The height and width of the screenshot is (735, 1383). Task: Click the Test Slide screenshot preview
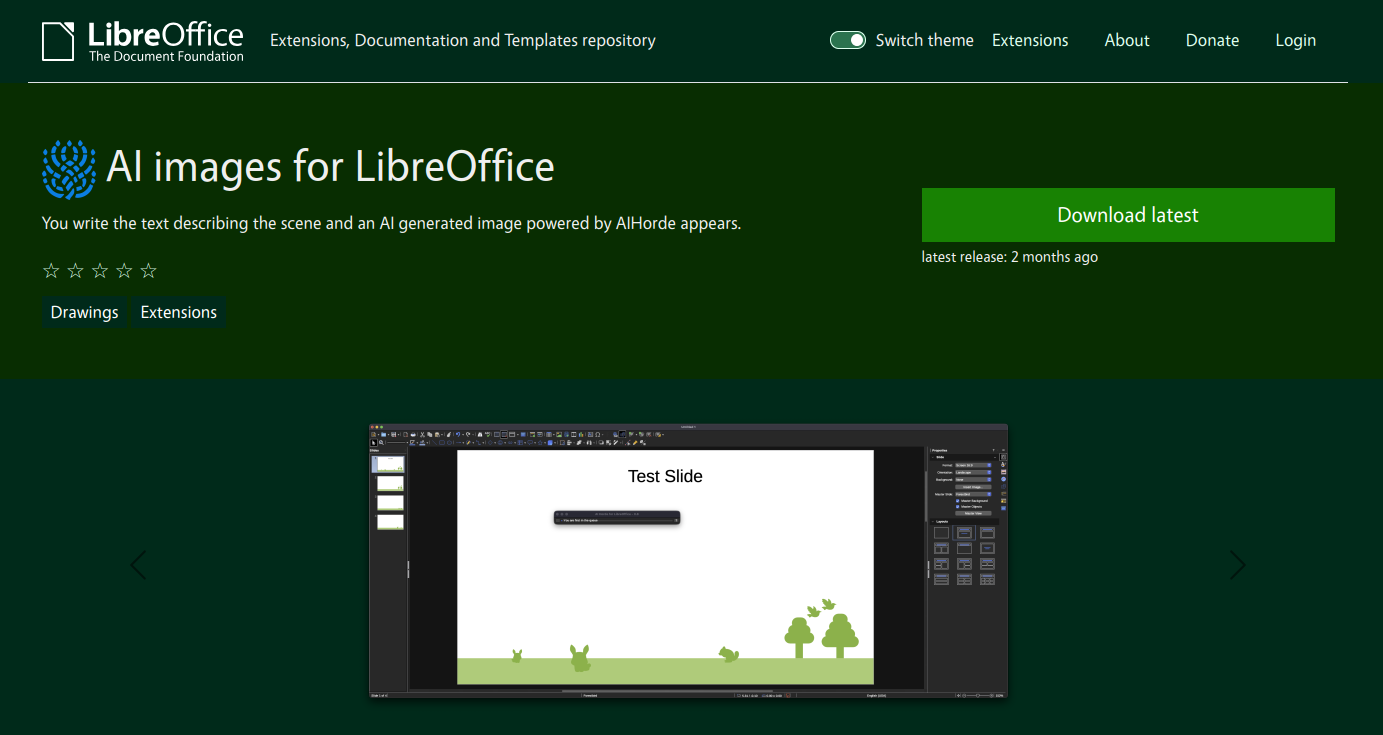(x=688, y=561)
